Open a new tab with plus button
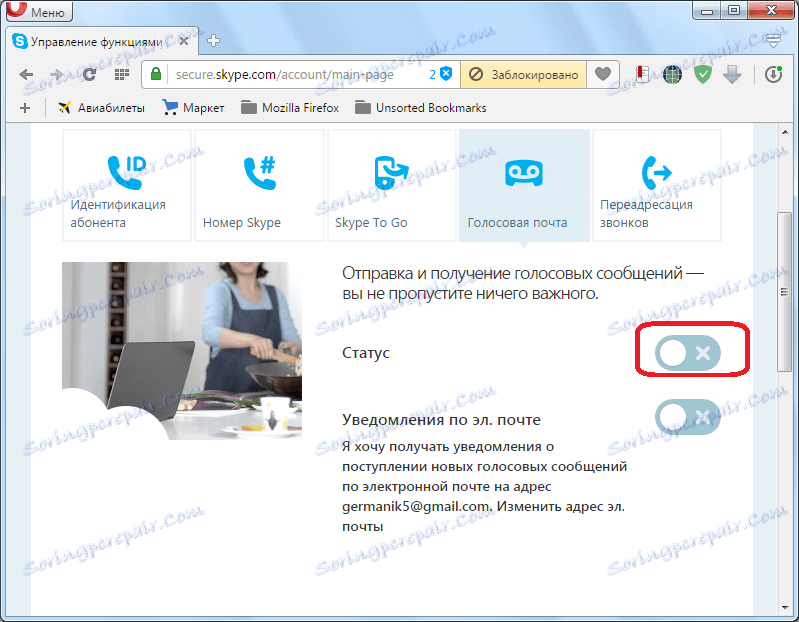This screenshot has height=622, width=799. [214, 41]
